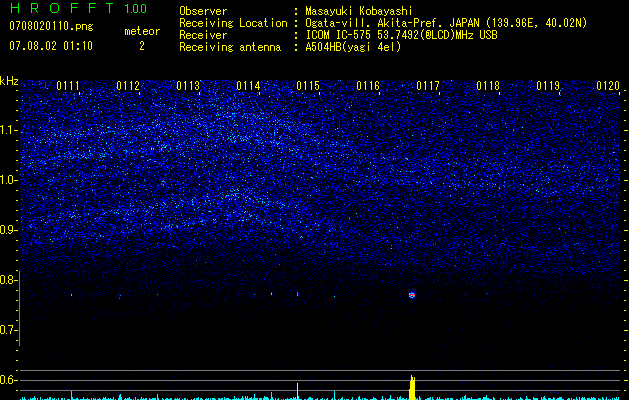Select the Ogata-vill. Akita-Pref. JAPAN location text
This screenshot has height=400, width=629.
pos(446,24)
